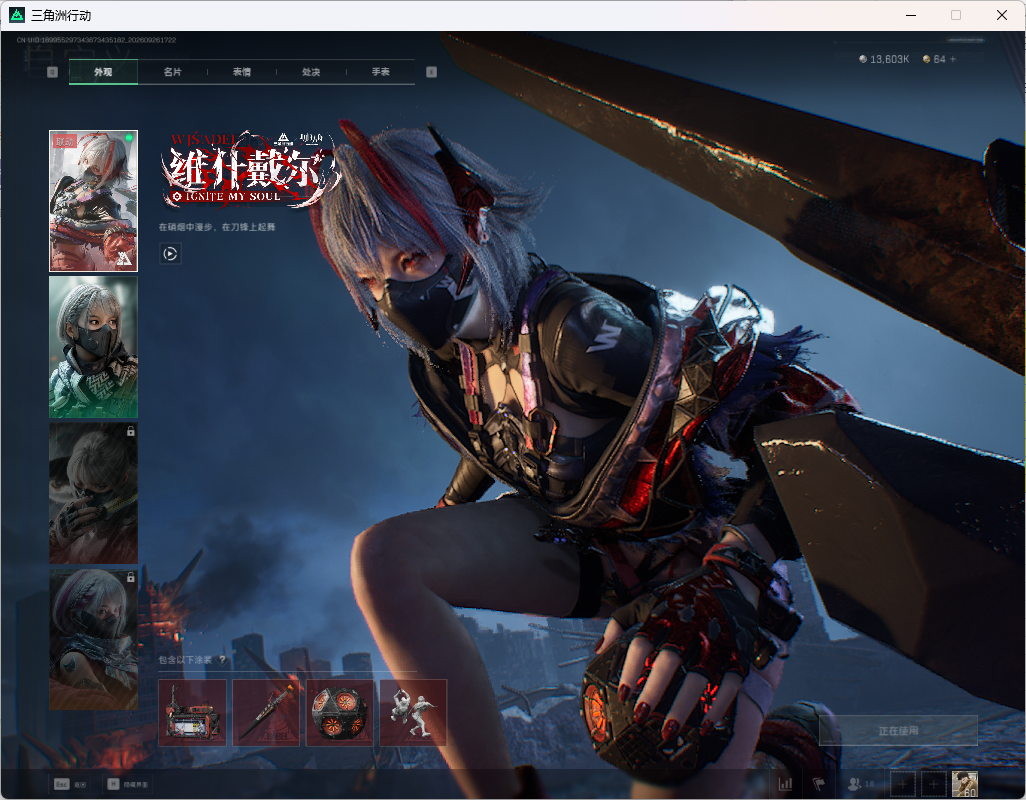The height and width of the screenshot is (800, 1026).
Task: Click the silver currency coin icon
Action: pyautogui.click(x=863, y=59)
